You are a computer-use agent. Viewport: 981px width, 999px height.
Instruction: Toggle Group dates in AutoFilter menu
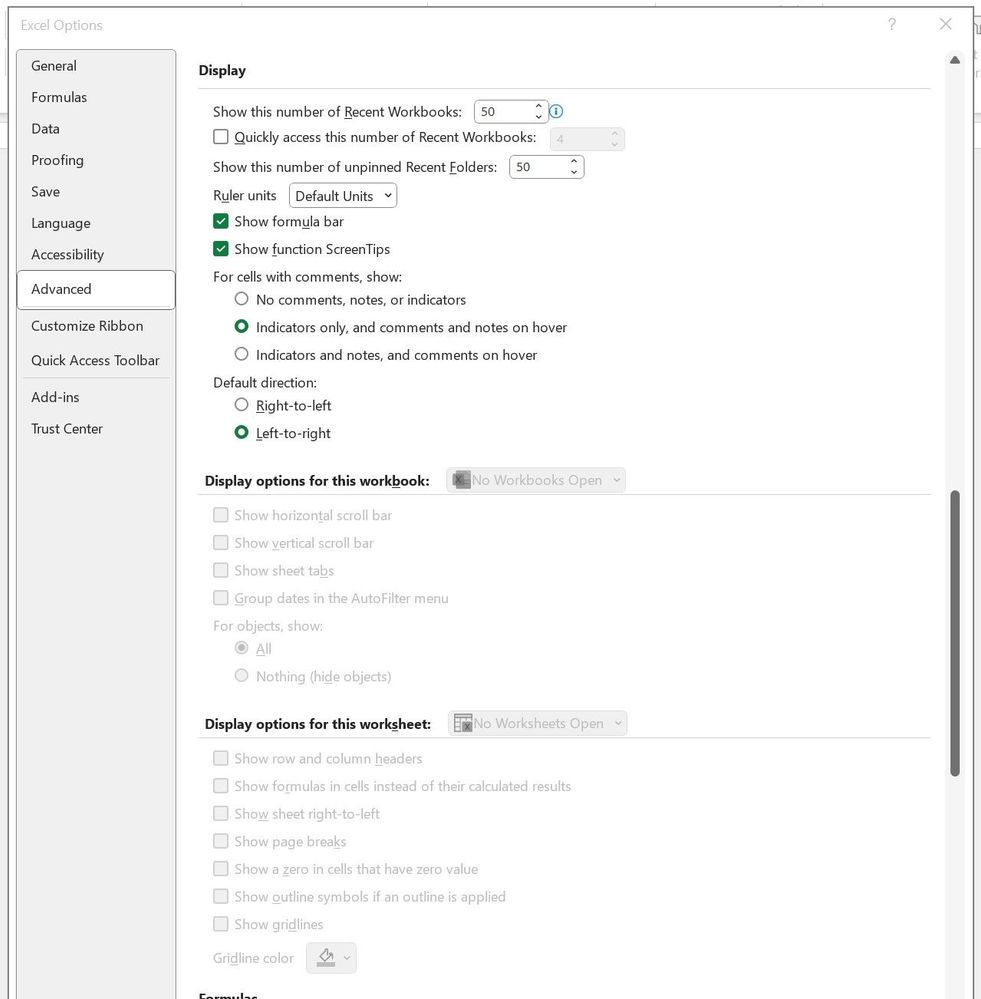click(x=220, y=598)
